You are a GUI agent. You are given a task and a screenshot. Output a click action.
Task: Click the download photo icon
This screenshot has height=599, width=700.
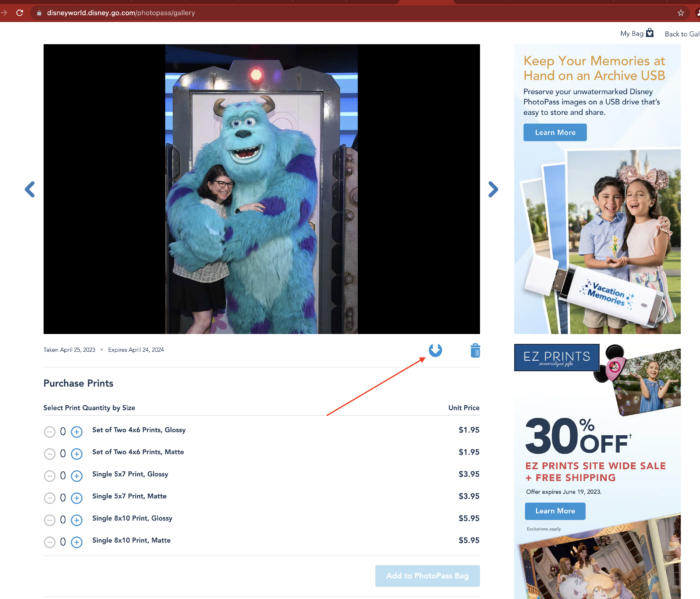pos(435,350)
